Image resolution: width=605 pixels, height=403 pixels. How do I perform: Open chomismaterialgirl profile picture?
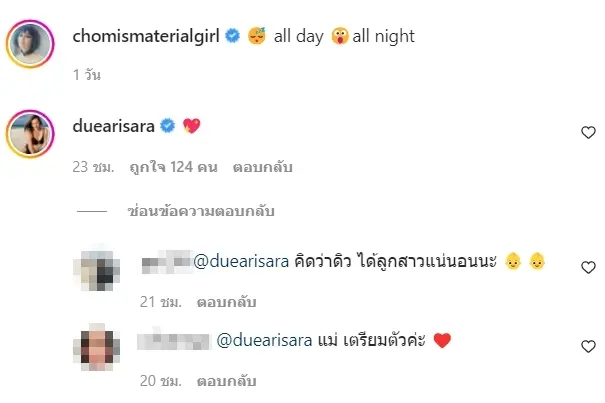tap(30, 44)
